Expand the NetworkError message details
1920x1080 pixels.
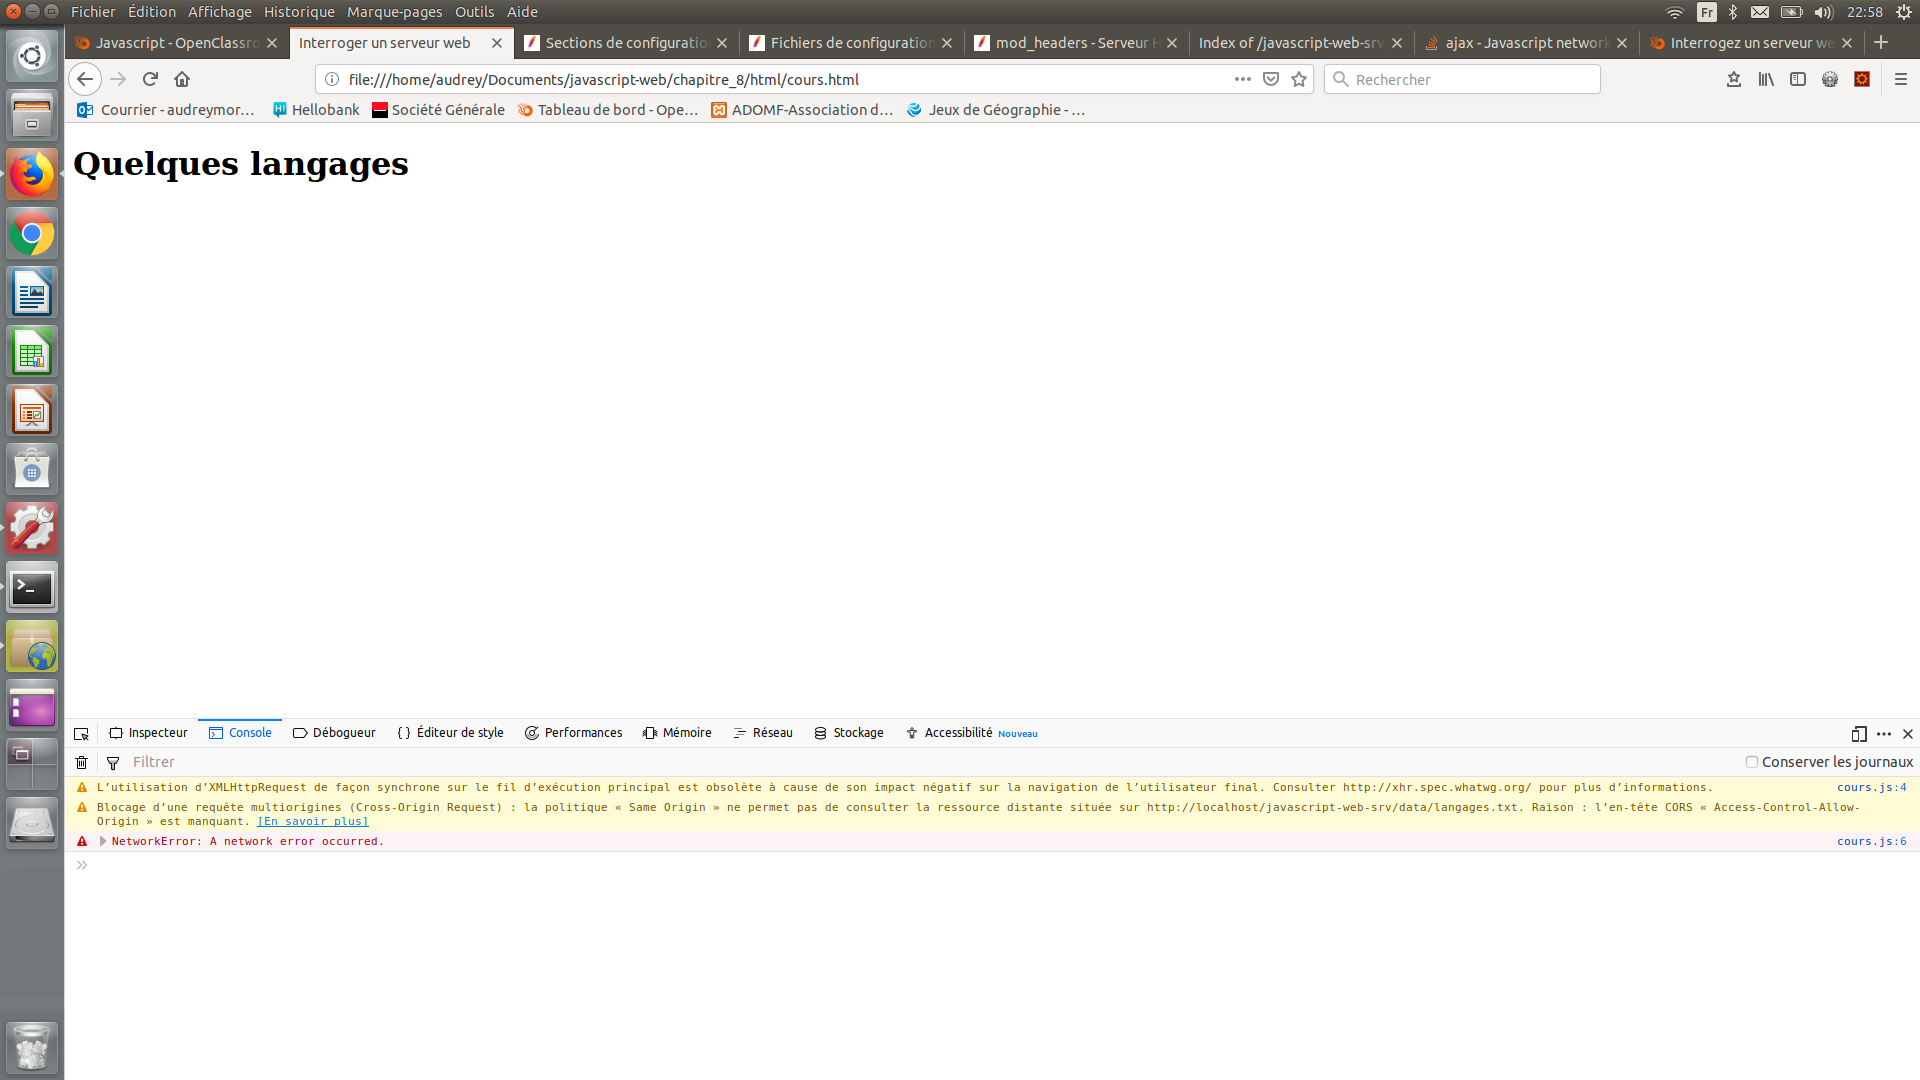(x=103, y=841)
